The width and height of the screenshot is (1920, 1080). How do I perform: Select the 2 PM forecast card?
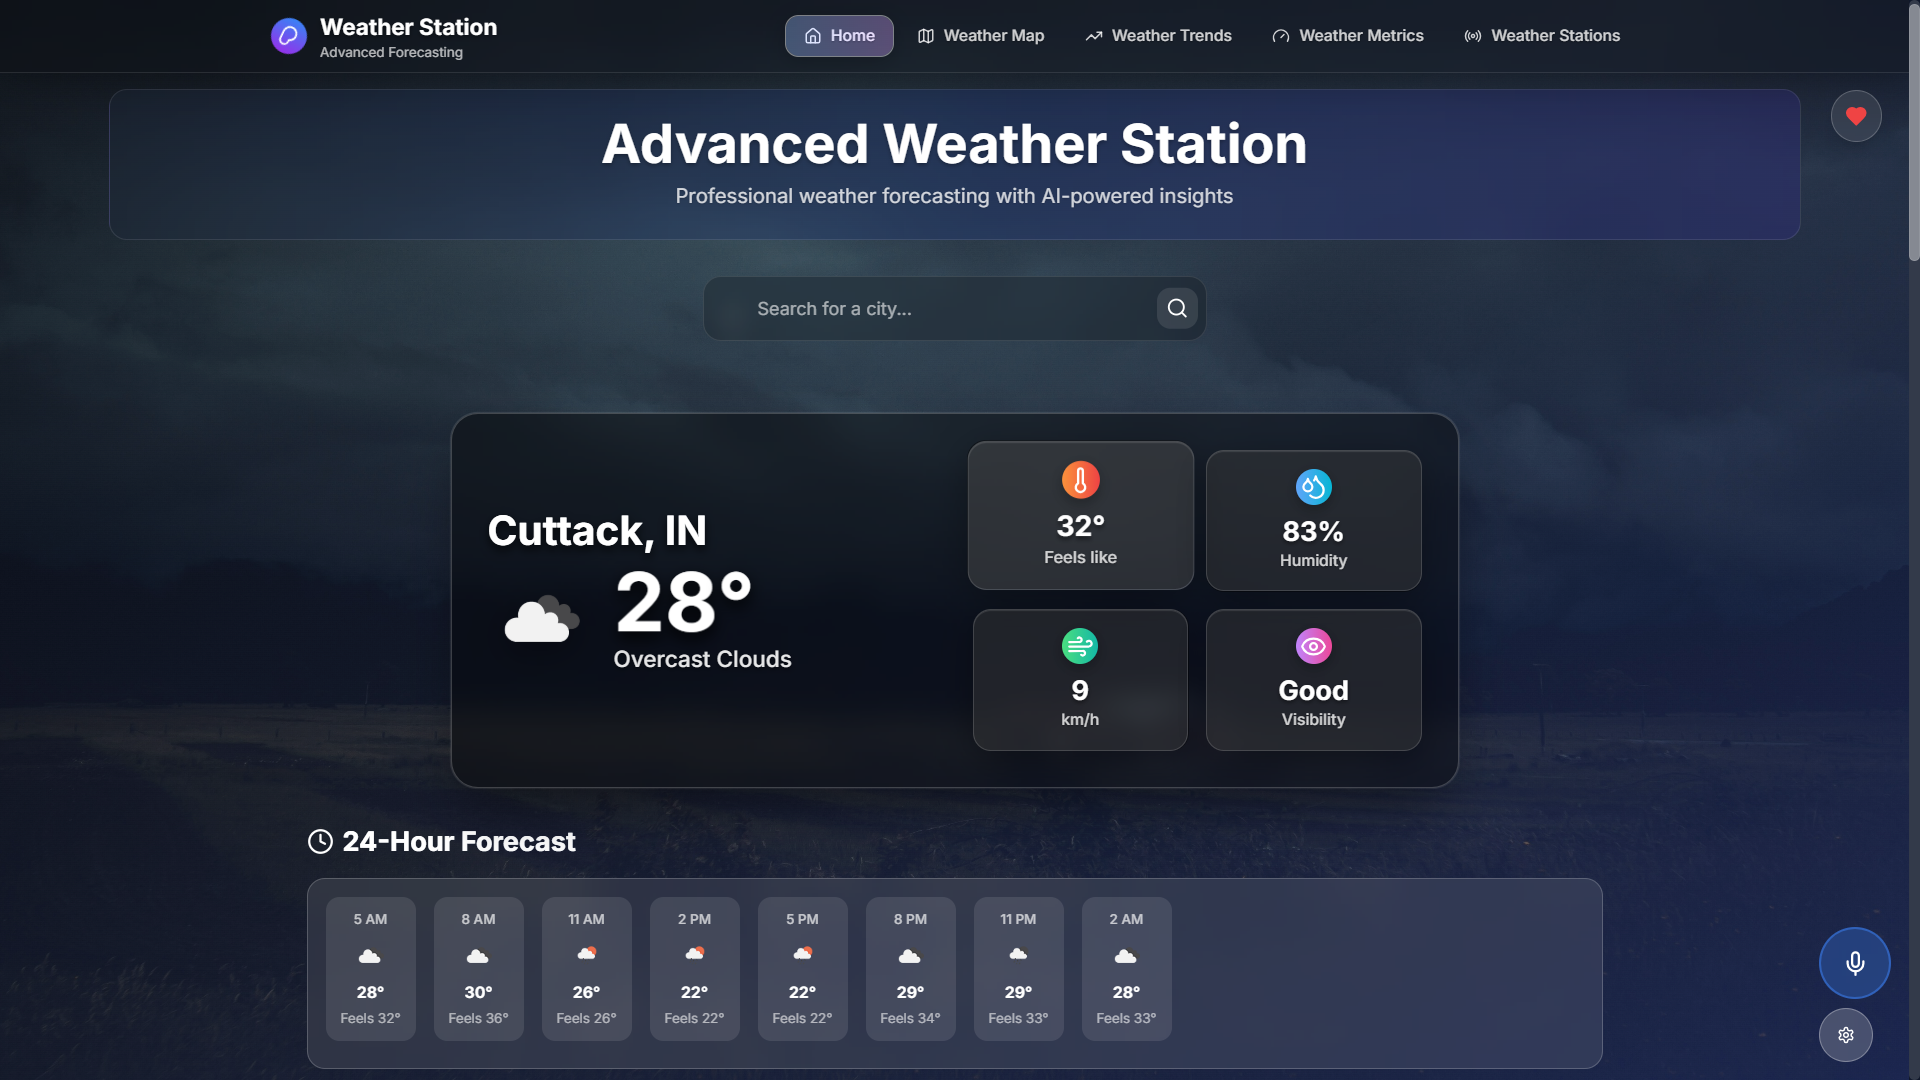pyautogui.click(x=694, y=968)
